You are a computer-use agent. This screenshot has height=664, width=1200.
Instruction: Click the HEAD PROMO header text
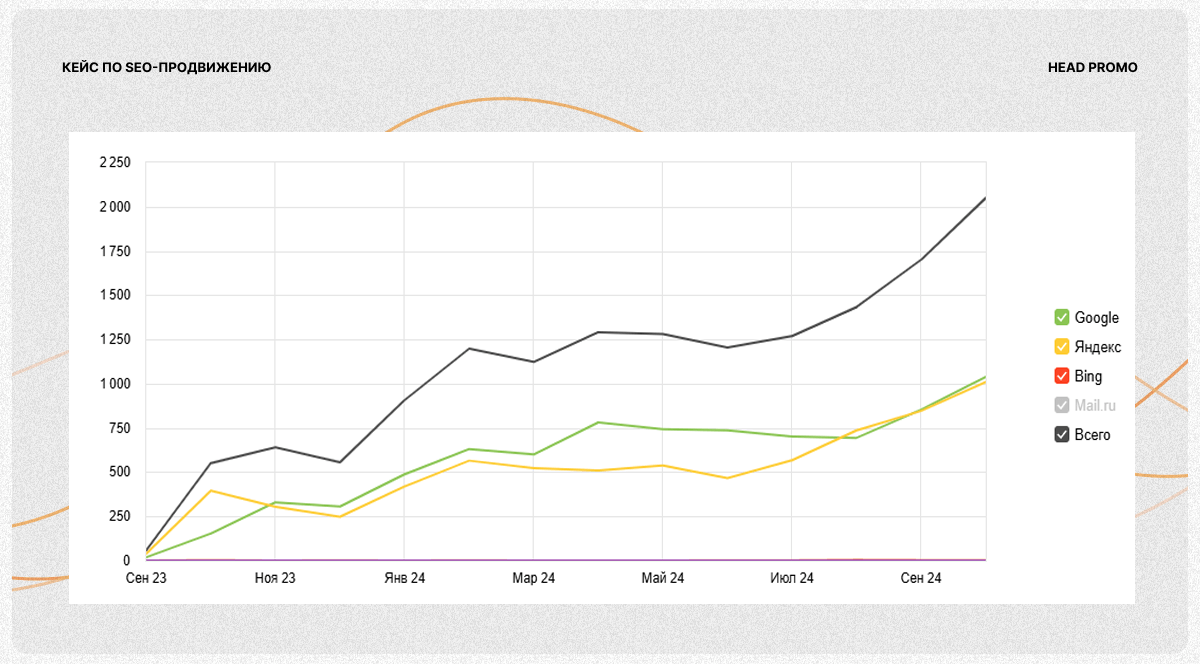1092,68
